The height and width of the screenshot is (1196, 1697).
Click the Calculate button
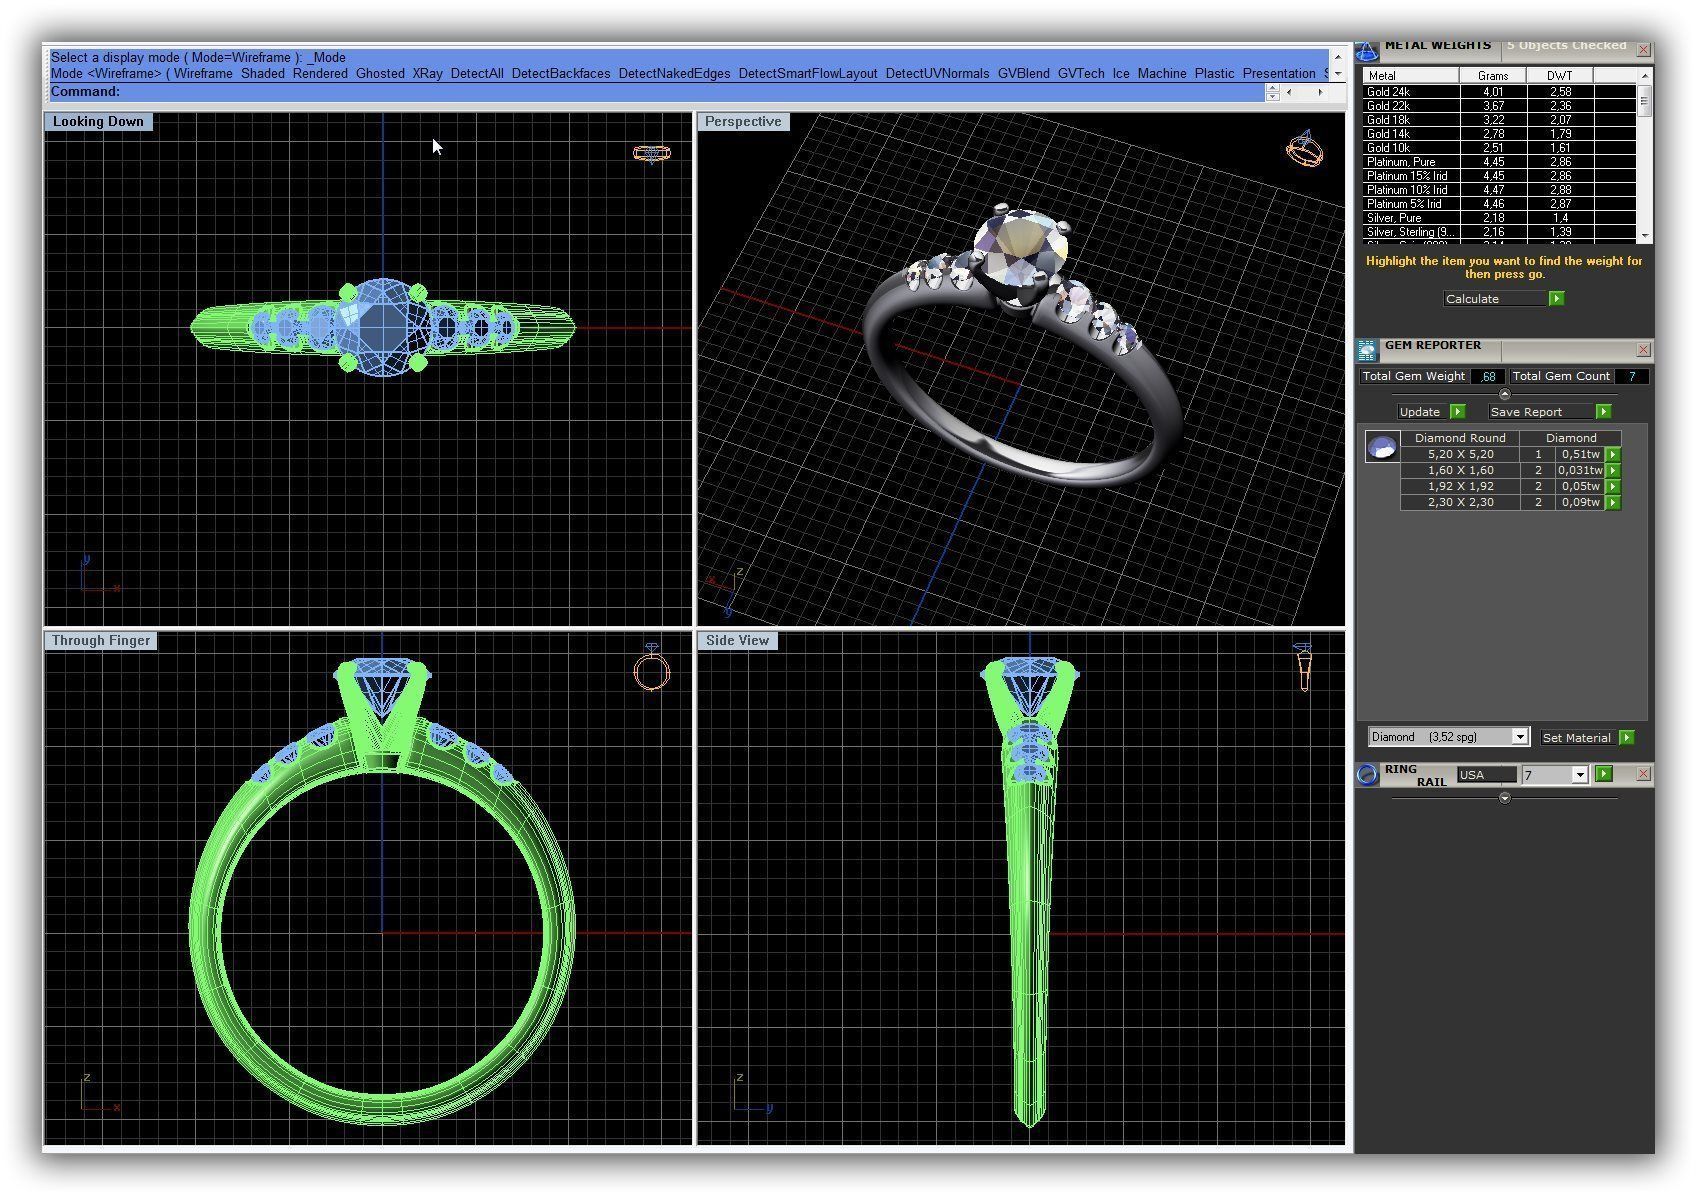pos(1503,299)
